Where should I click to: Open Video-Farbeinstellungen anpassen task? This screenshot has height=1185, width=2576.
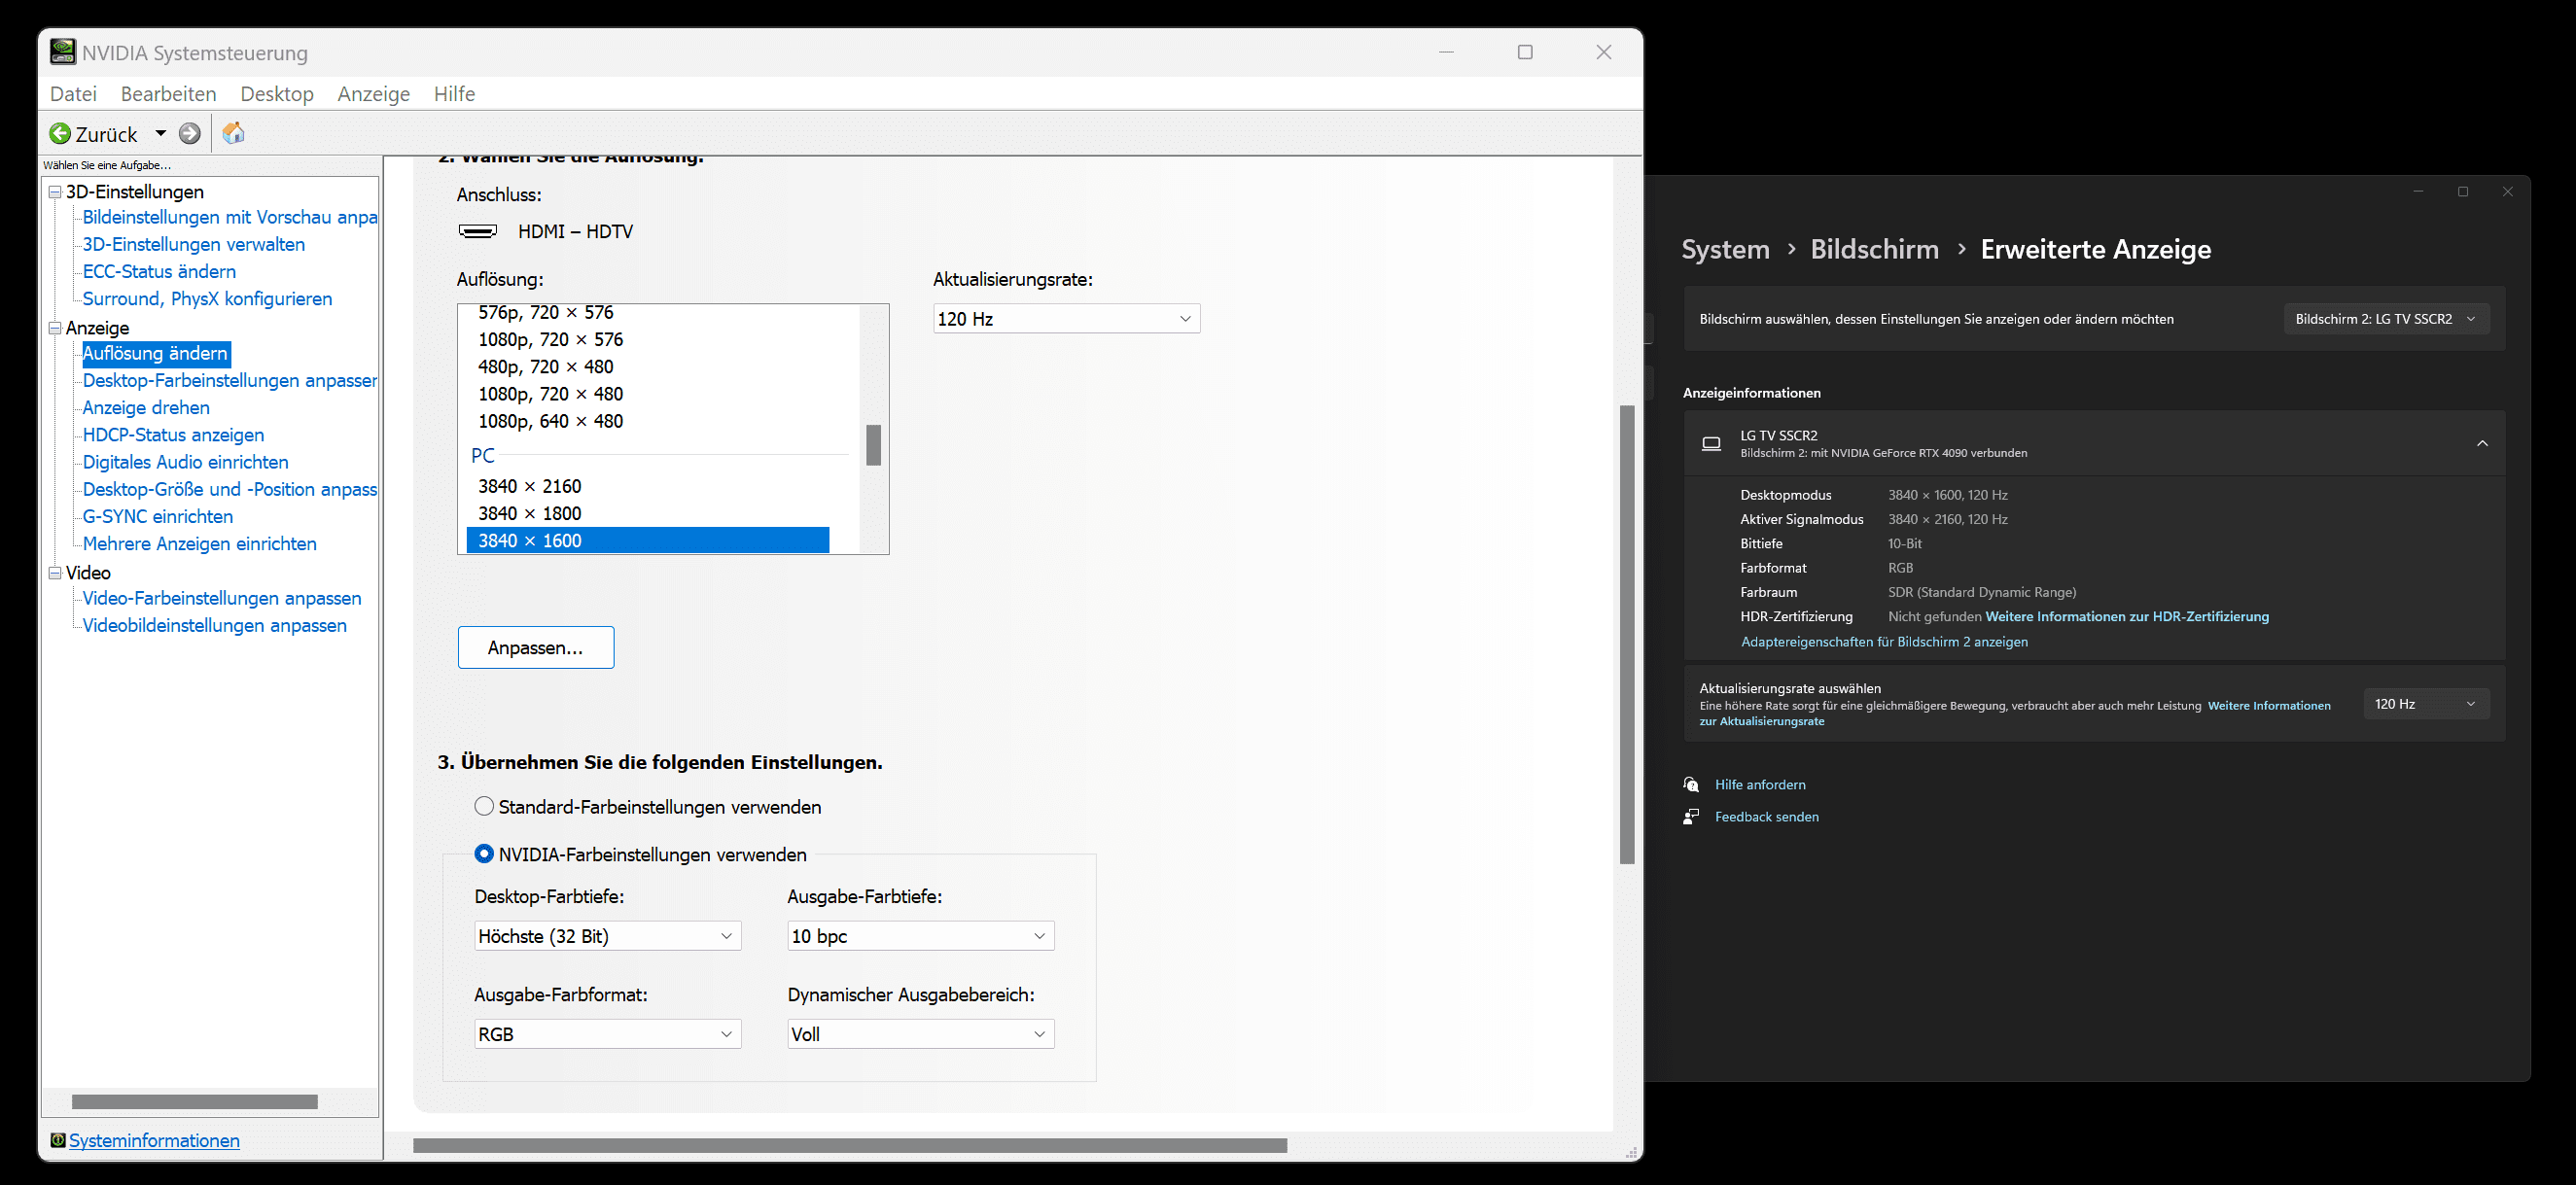click(x=222, y=598)
